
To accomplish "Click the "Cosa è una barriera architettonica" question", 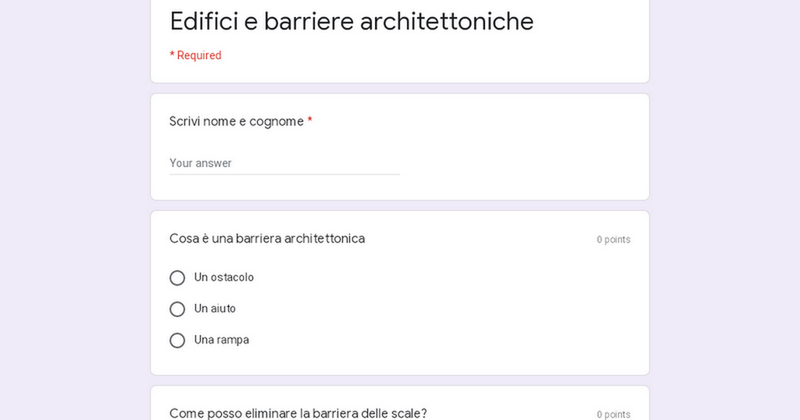I will (x=267, y=239).
